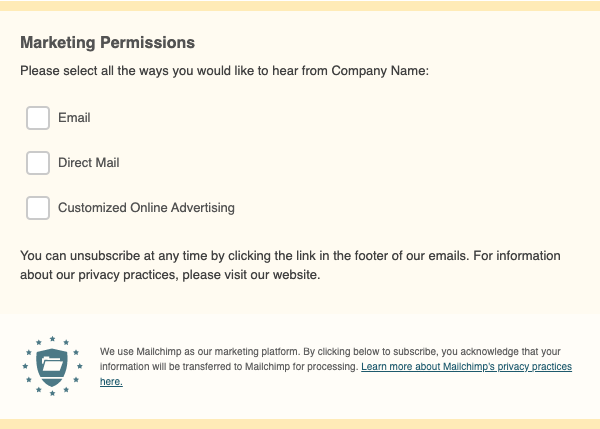Select the "Customized Online Advertising" label

pos(146,208)
